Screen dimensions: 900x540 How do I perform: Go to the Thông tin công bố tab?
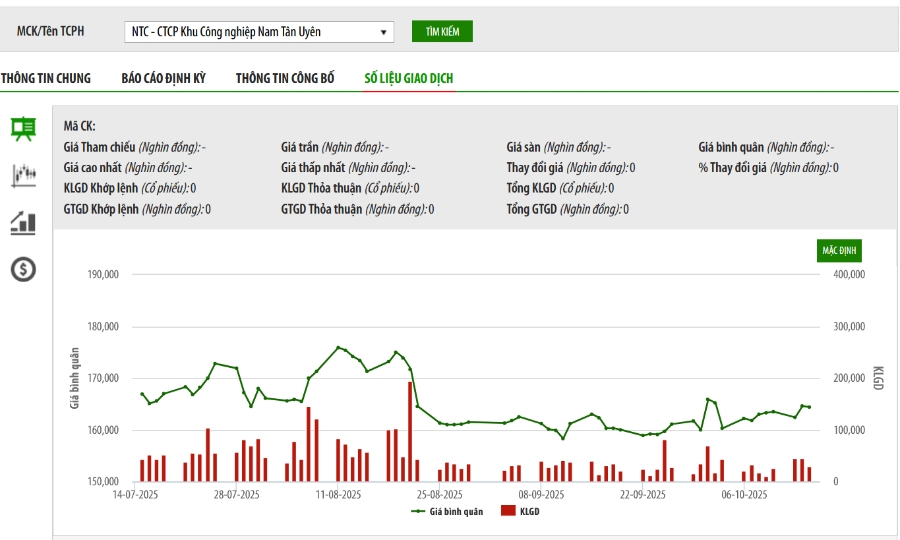click(x=285, y=78)
